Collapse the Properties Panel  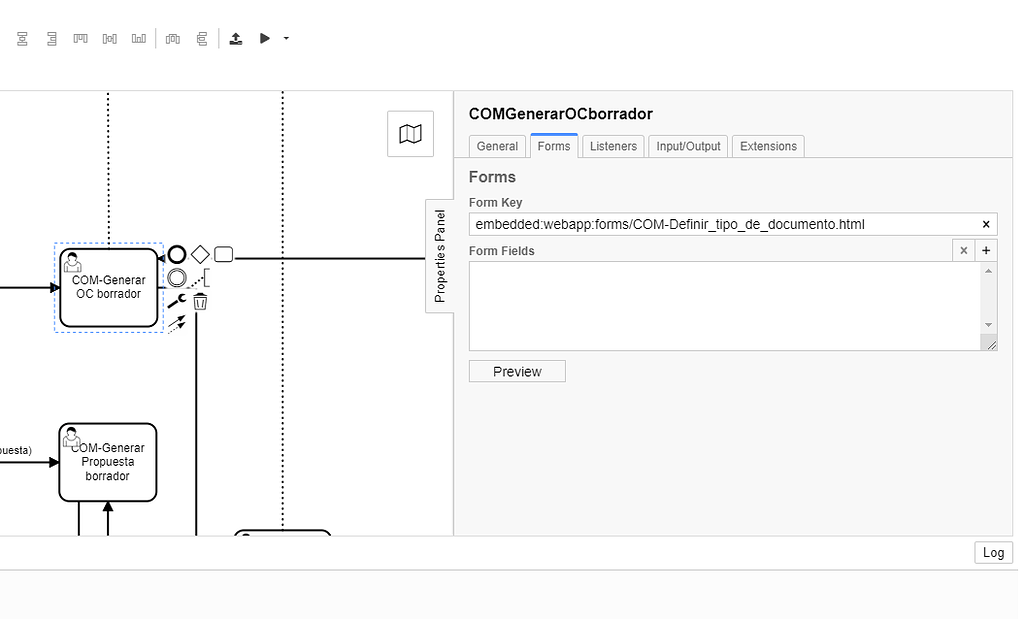438,257
